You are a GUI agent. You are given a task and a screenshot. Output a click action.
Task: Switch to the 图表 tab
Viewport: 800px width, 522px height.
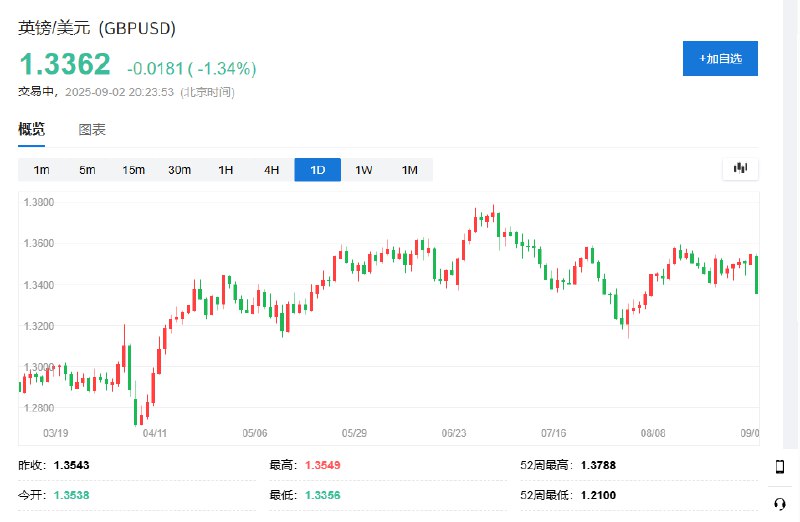(x=92, y=130)
